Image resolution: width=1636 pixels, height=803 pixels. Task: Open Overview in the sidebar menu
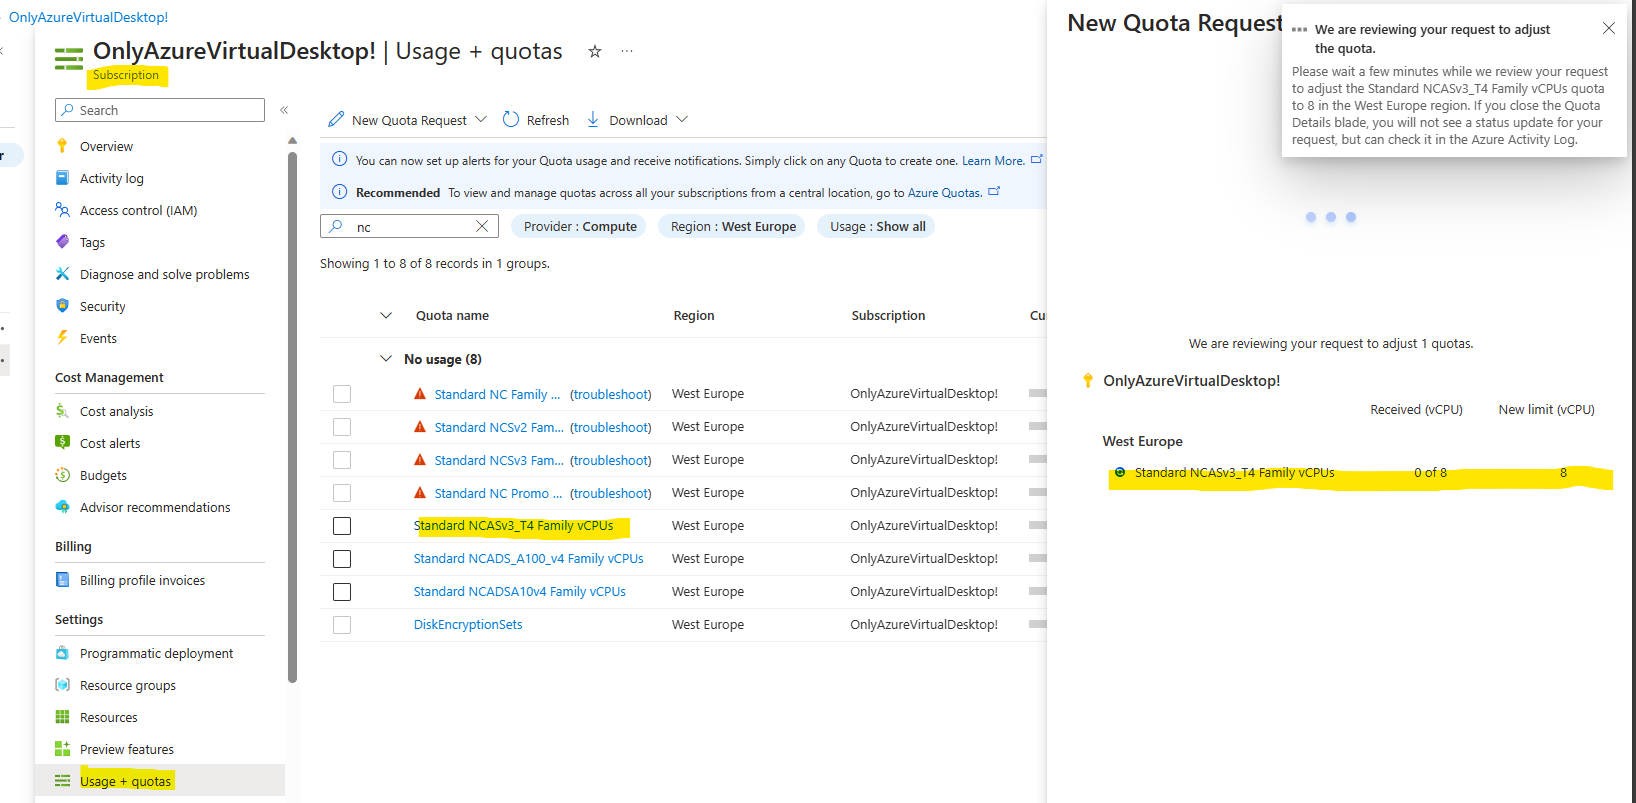pos(106,146)
